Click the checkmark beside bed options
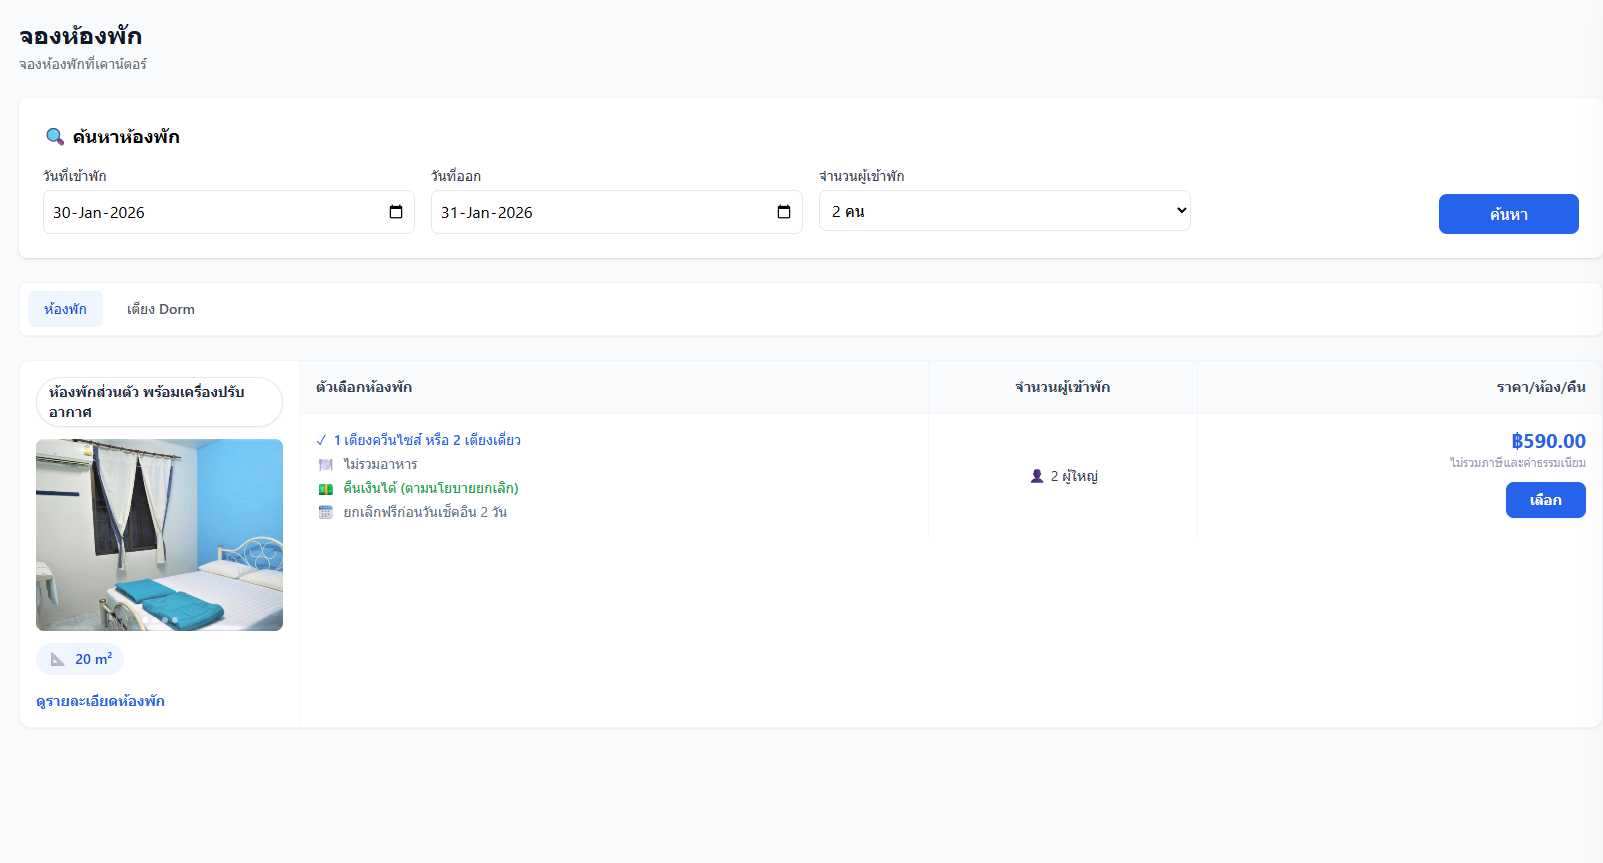The image size is (1603, 863). [321, 440]
